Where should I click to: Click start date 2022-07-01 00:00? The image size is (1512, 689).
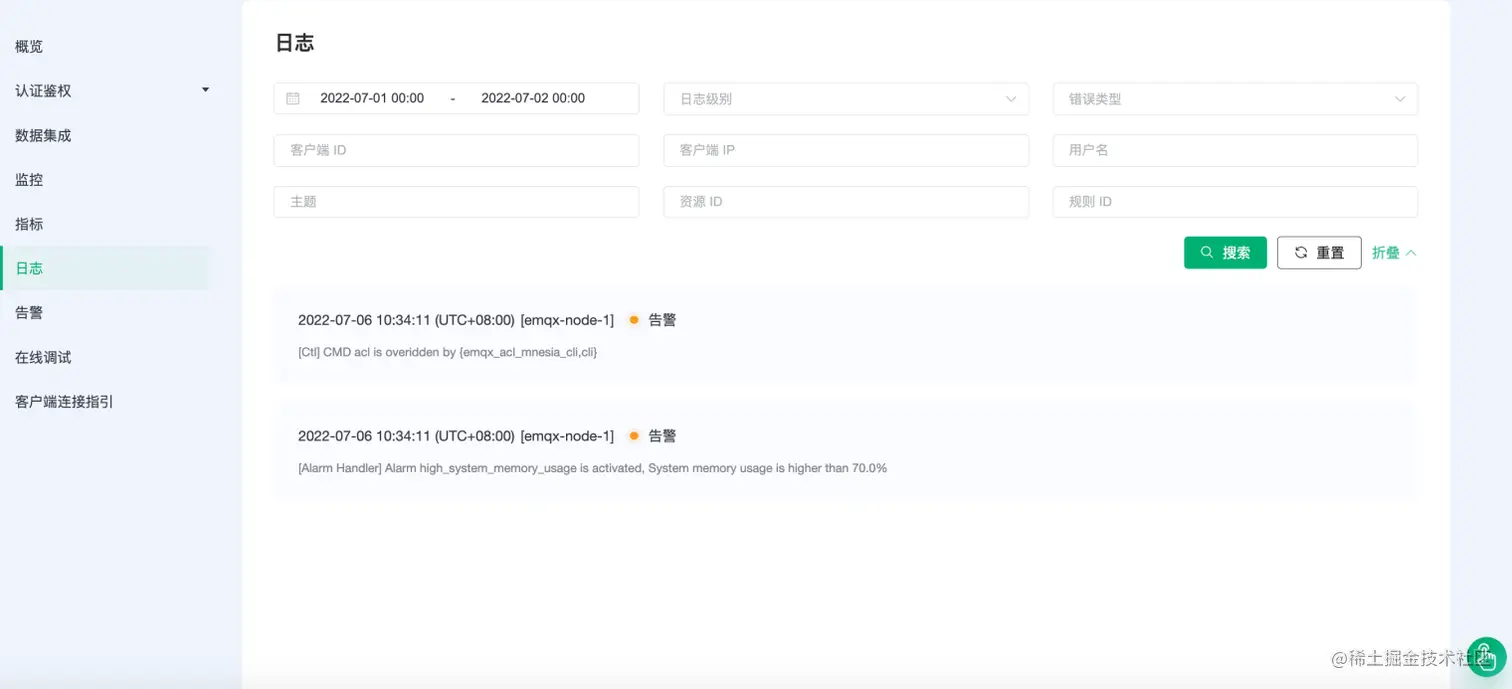[372, 98]
